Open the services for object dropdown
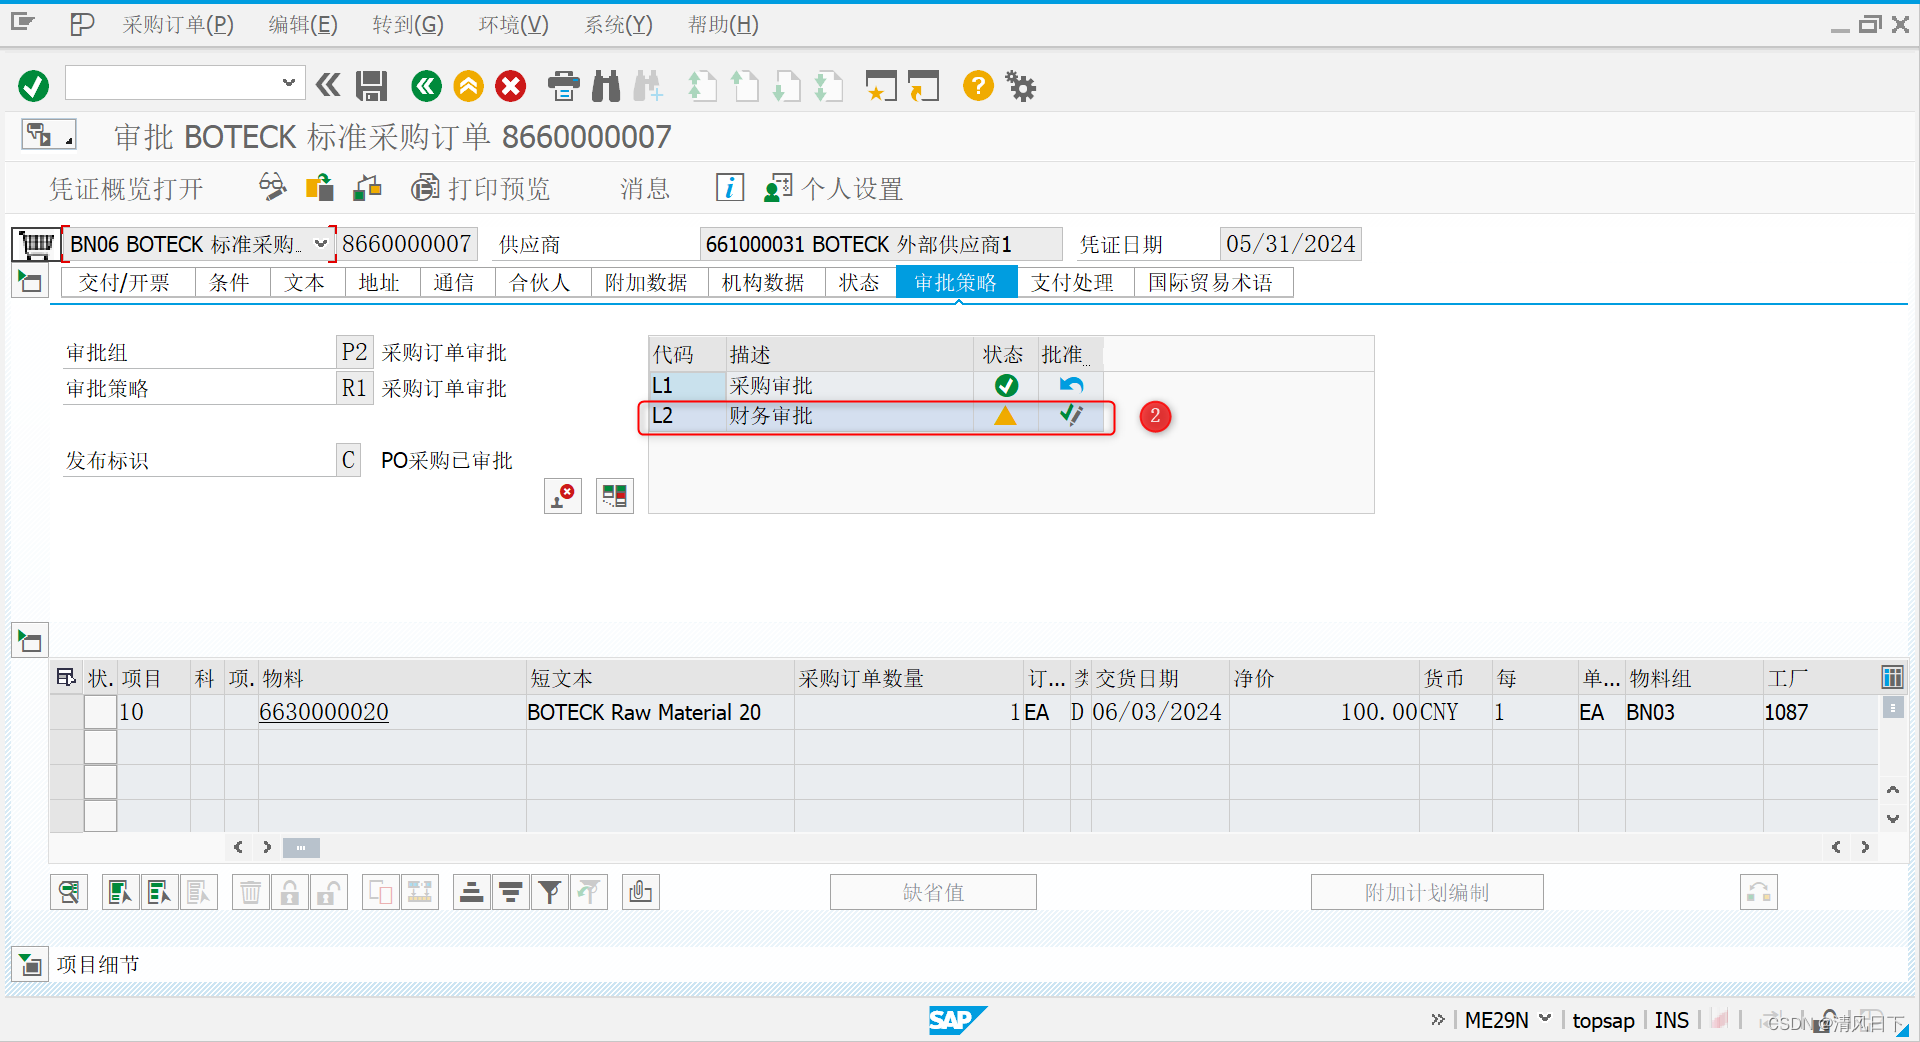Screen dimensions: 1920x1042 pyautogui.click(x=49, y=134)
